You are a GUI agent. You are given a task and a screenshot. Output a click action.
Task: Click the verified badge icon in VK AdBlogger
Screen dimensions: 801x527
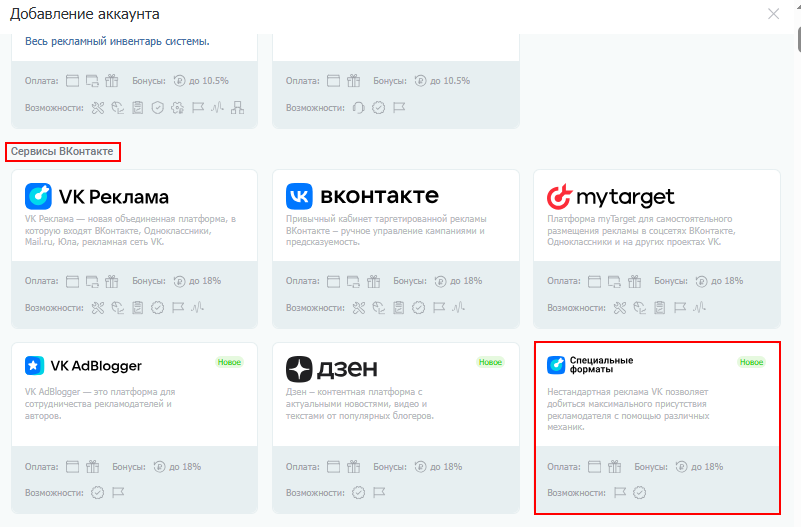pyautogui.click(x=98, y=493)
